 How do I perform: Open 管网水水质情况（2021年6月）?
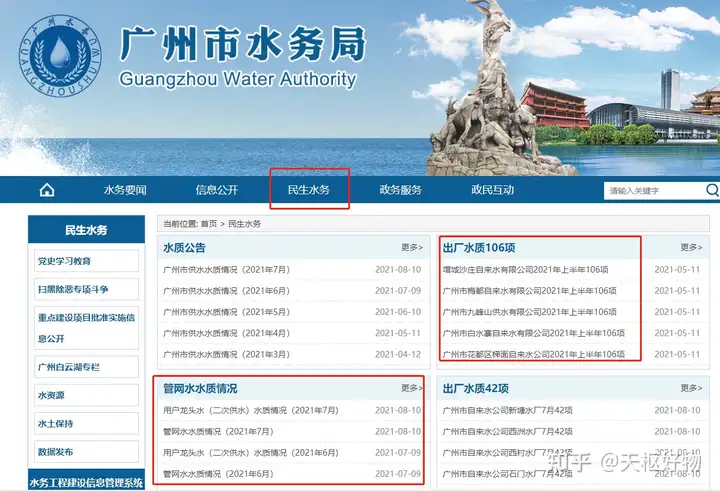point(218,474)
